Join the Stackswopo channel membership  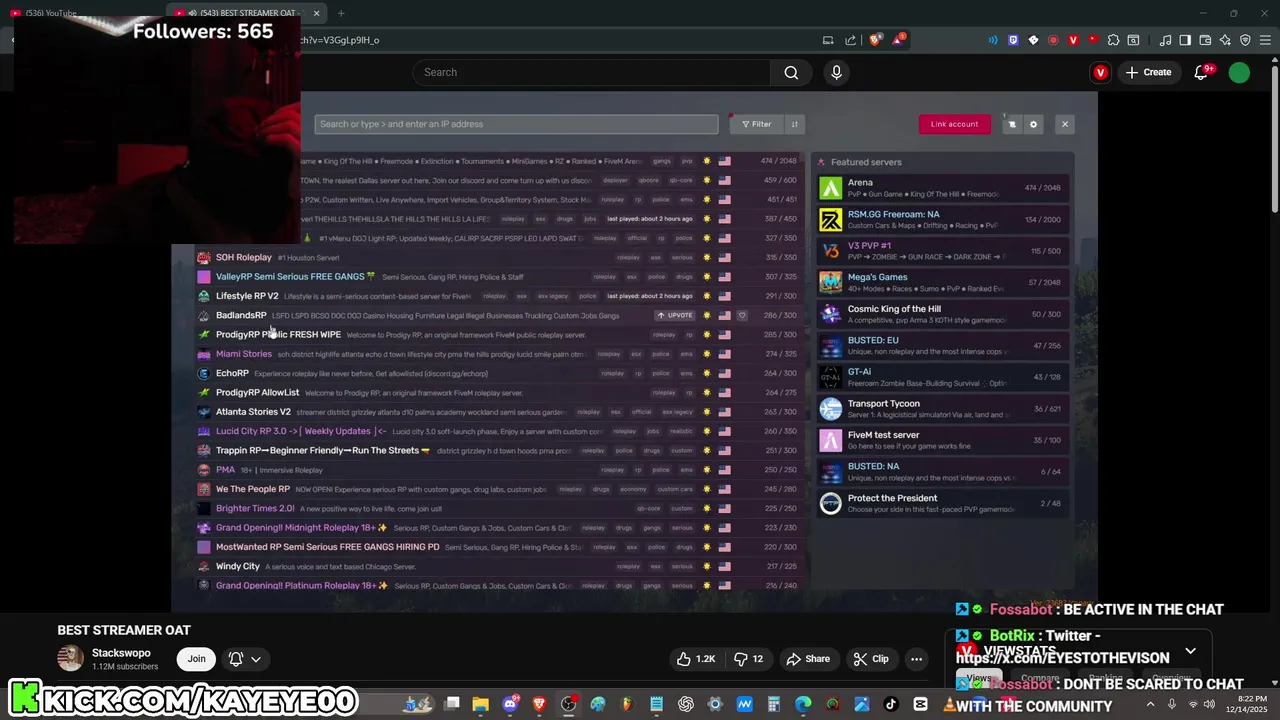196,659
